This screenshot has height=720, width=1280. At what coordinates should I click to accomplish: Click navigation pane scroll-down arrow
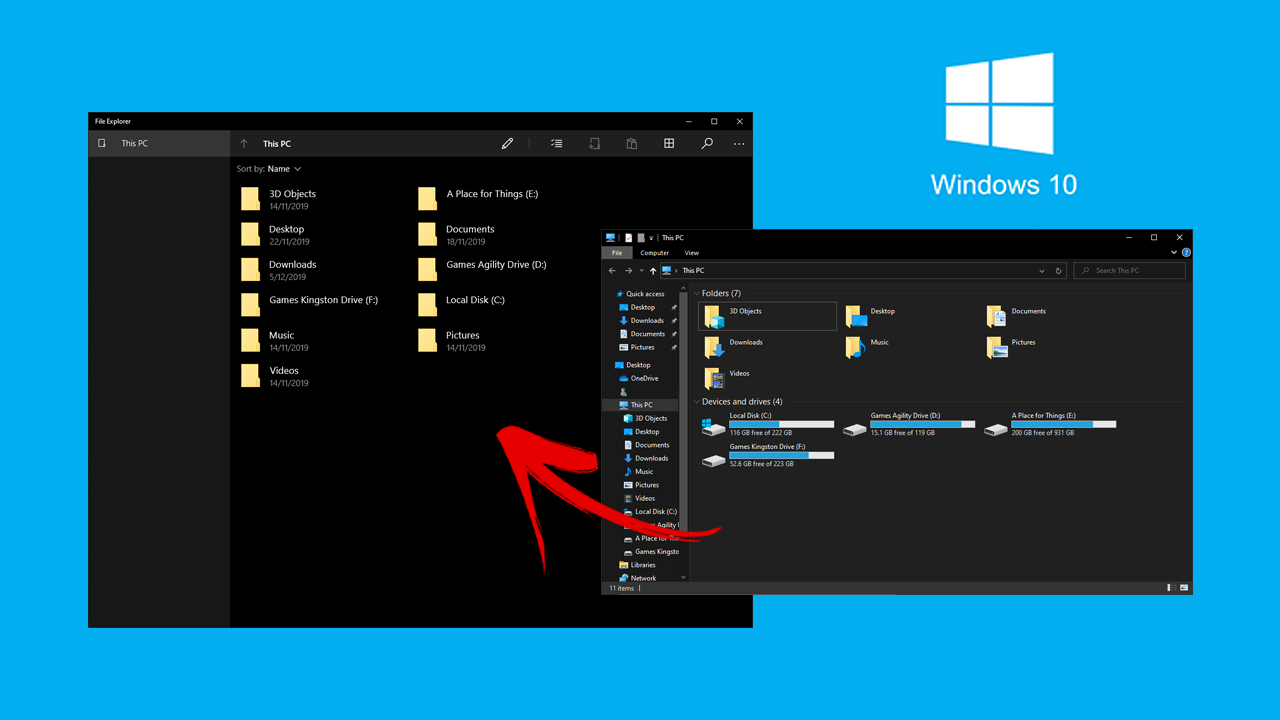tap(683, 577)
